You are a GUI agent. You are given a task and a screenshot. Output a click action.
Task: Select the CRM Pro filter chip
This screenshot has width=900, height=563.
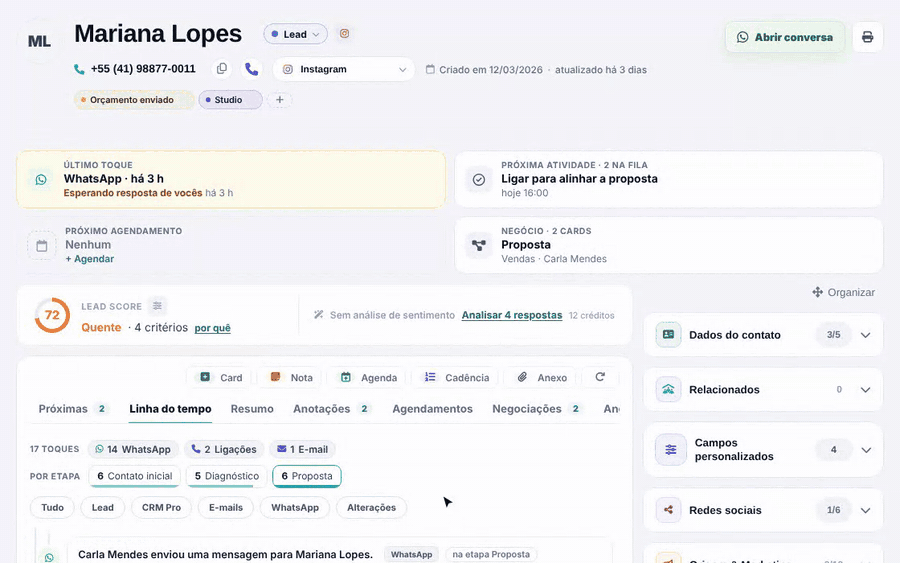coord(161,507)
